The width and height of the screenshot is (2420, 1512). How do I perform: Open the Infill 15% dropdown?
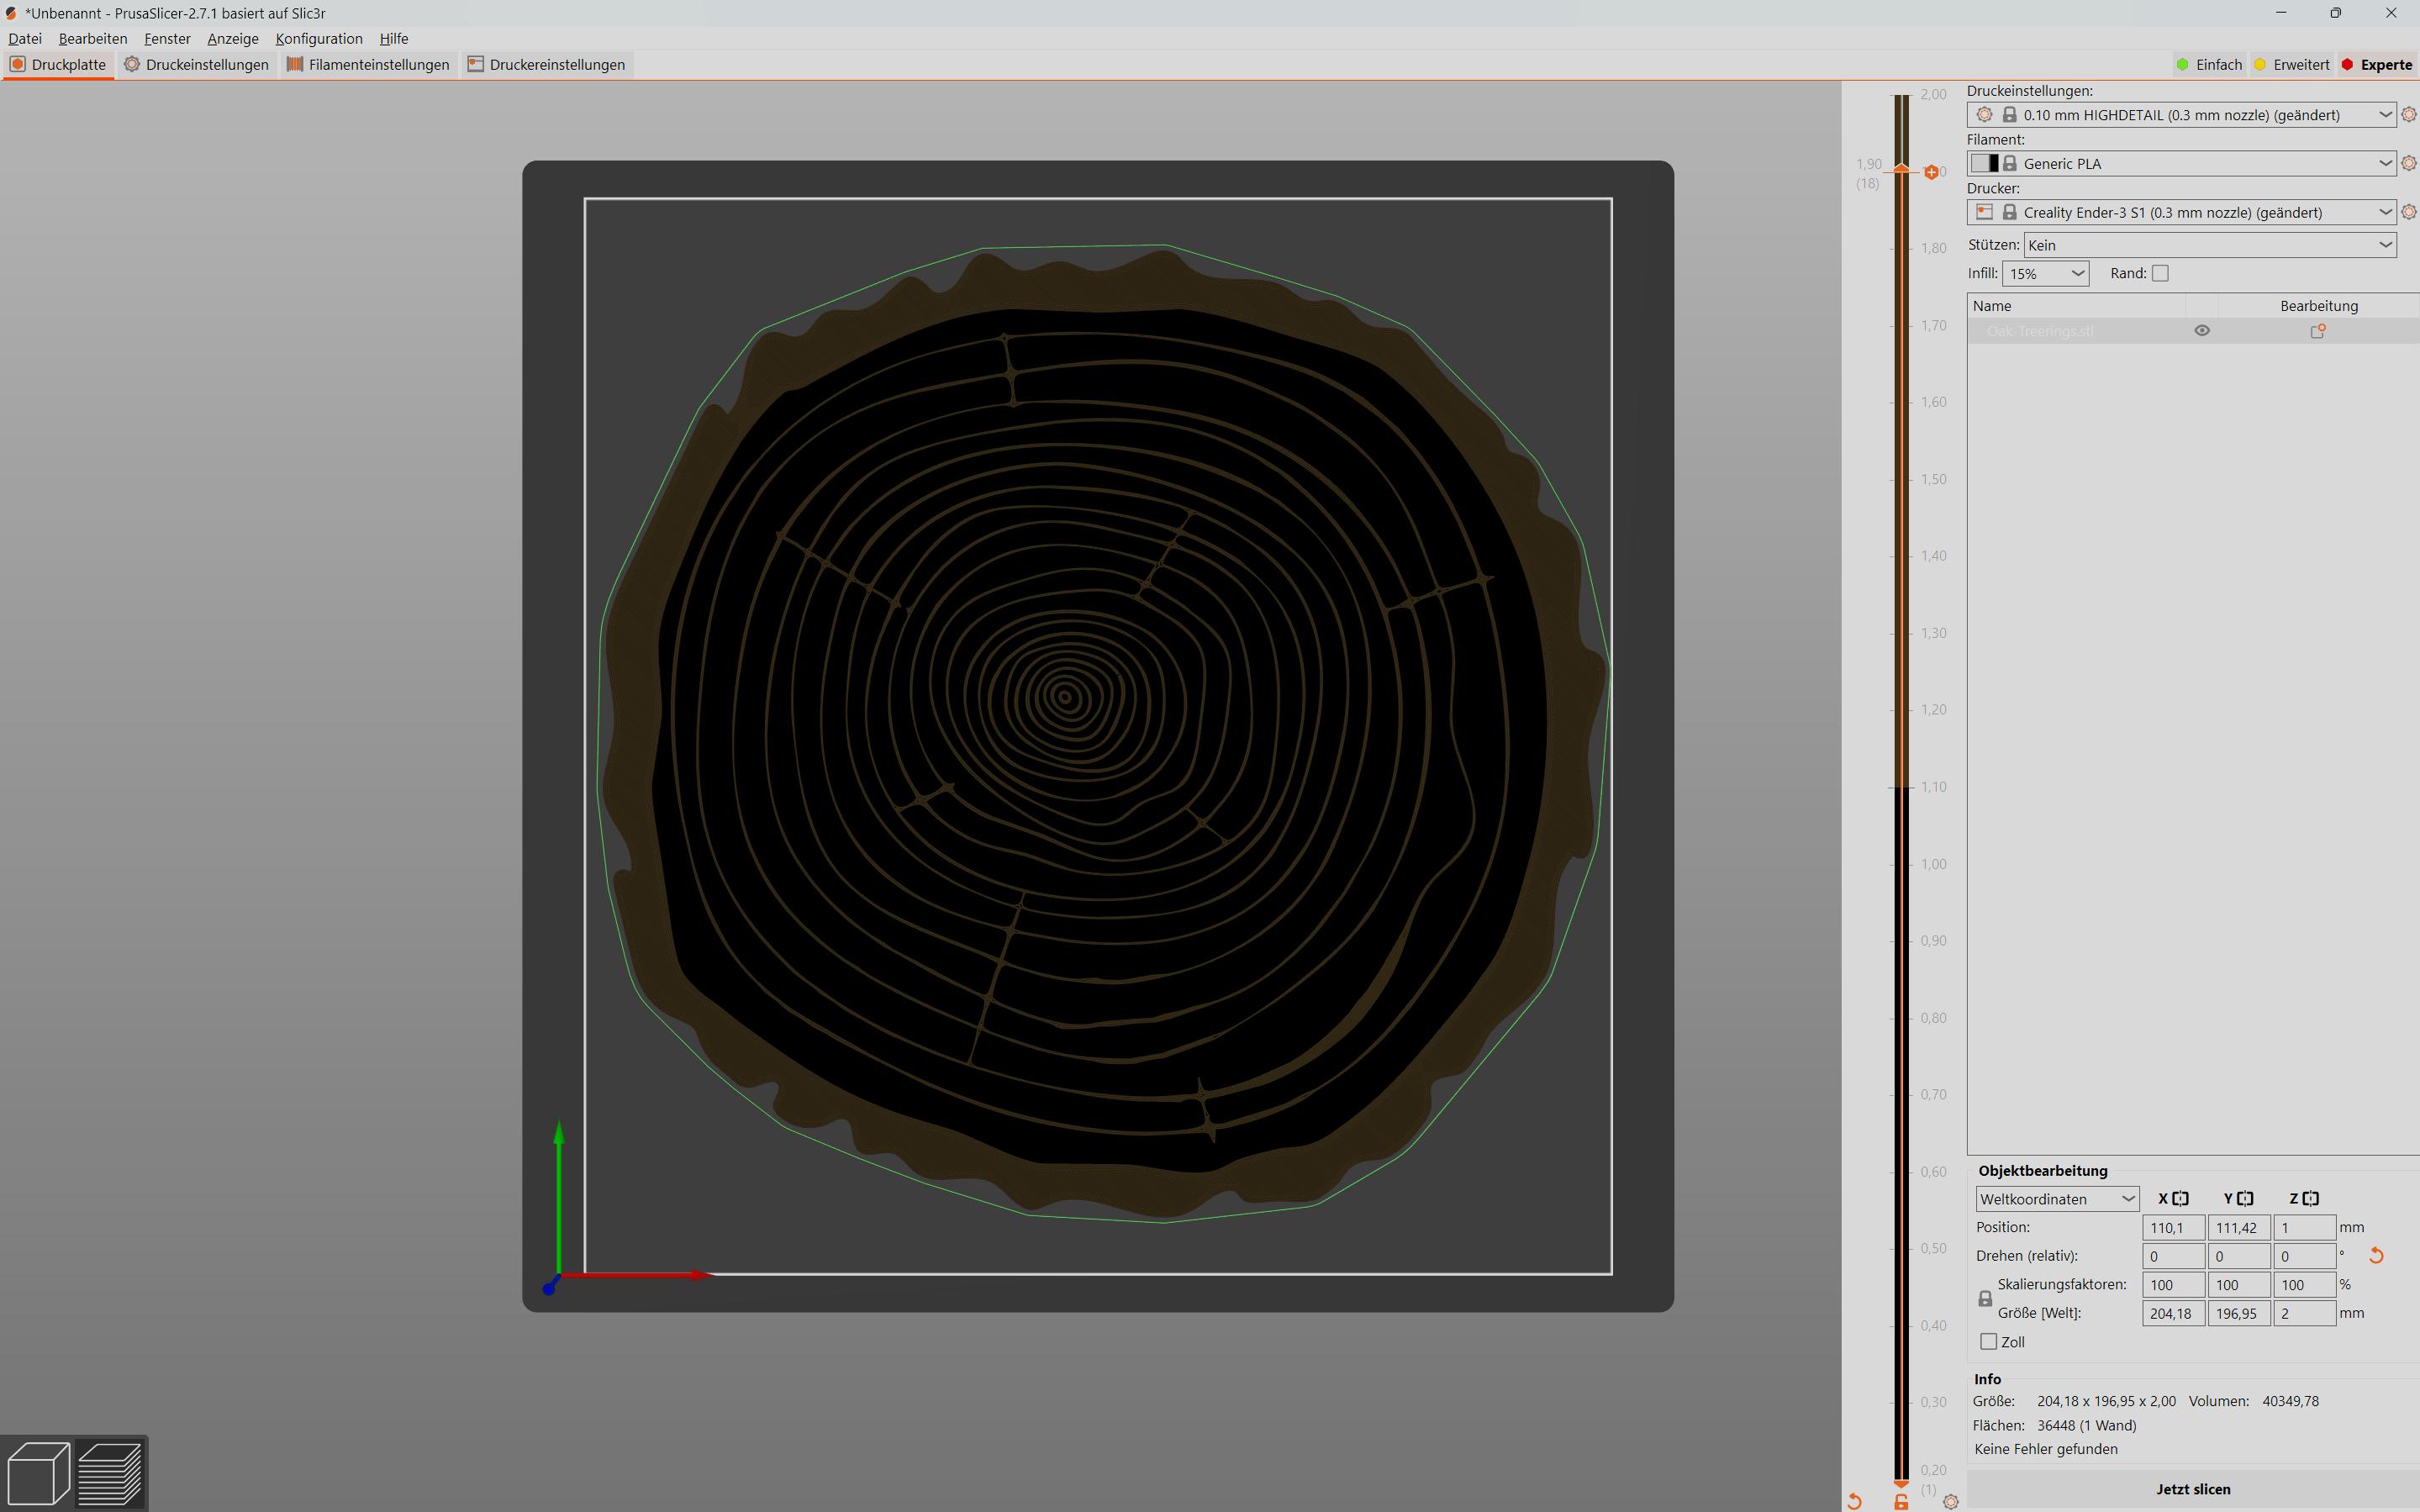(x=2045, y=274)
